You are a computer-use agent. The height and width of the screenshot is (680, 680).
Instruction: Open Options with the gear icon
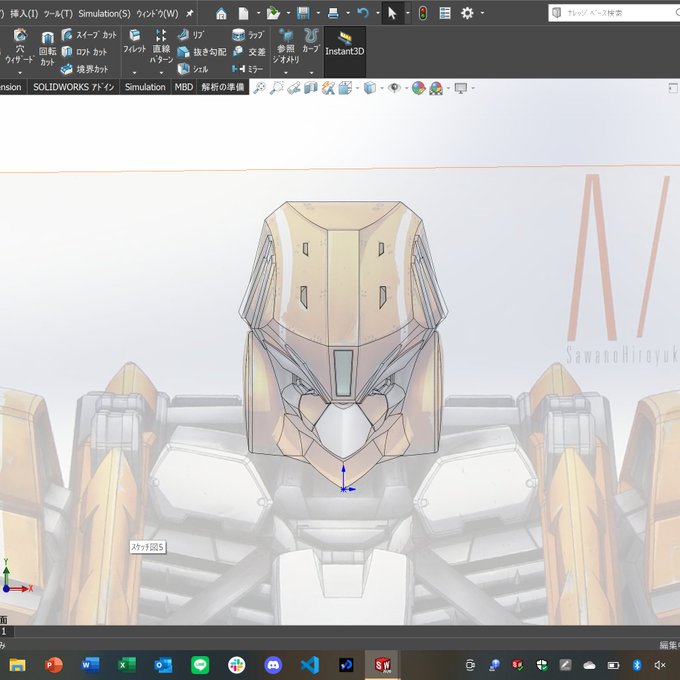[467, 13]
